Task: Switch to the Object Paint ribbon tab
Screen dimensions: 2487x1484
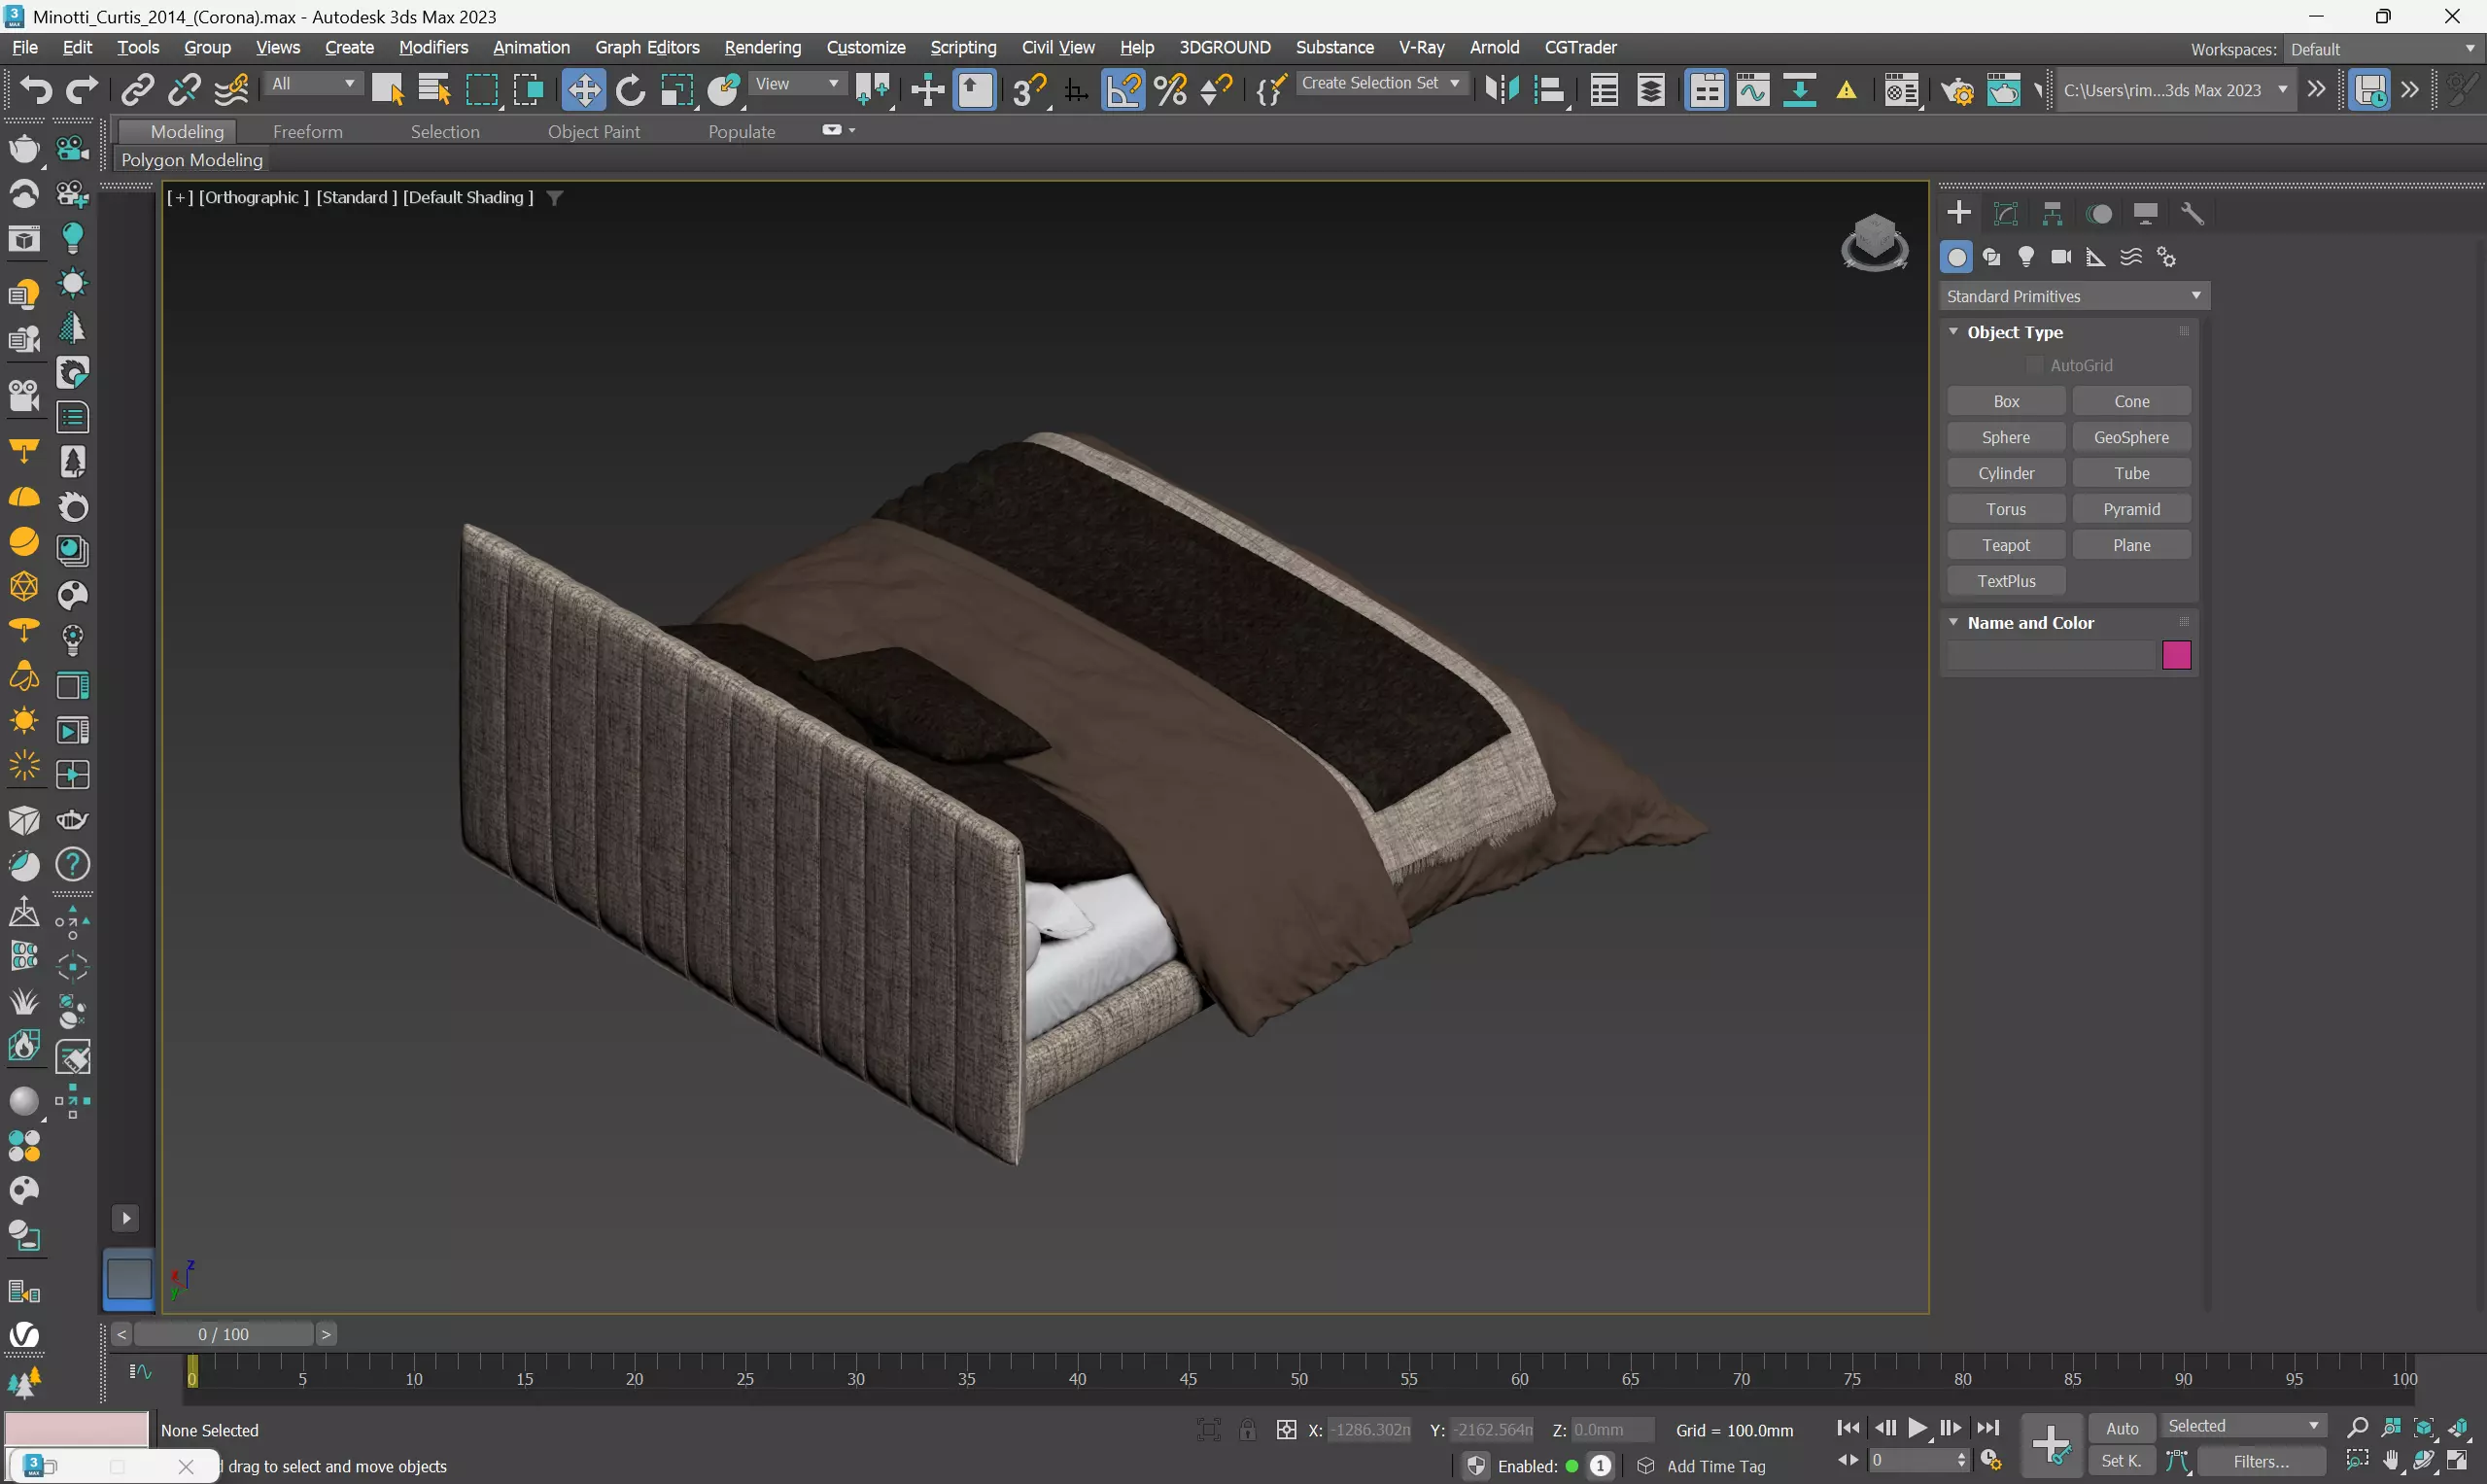Action: coord(593,132)
